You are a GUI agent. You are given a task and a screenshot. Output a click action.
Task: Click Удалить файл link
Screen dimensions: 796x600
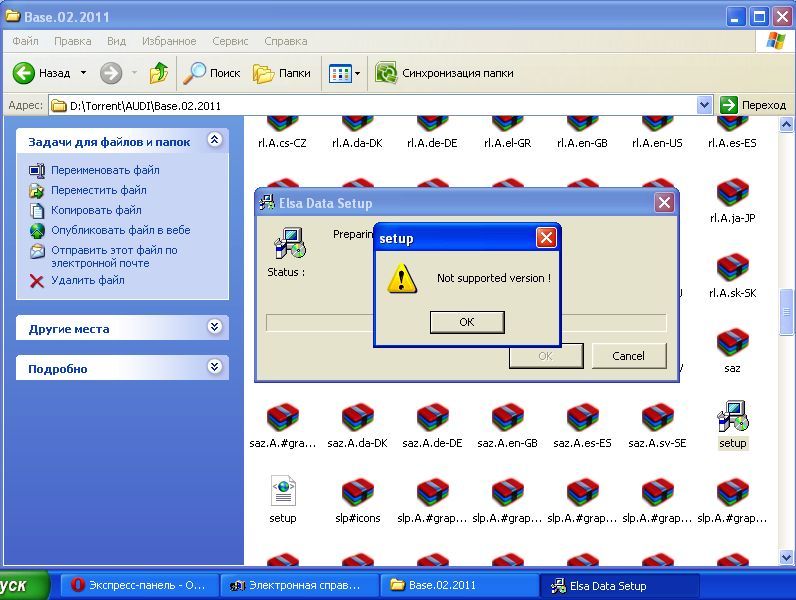87,280
